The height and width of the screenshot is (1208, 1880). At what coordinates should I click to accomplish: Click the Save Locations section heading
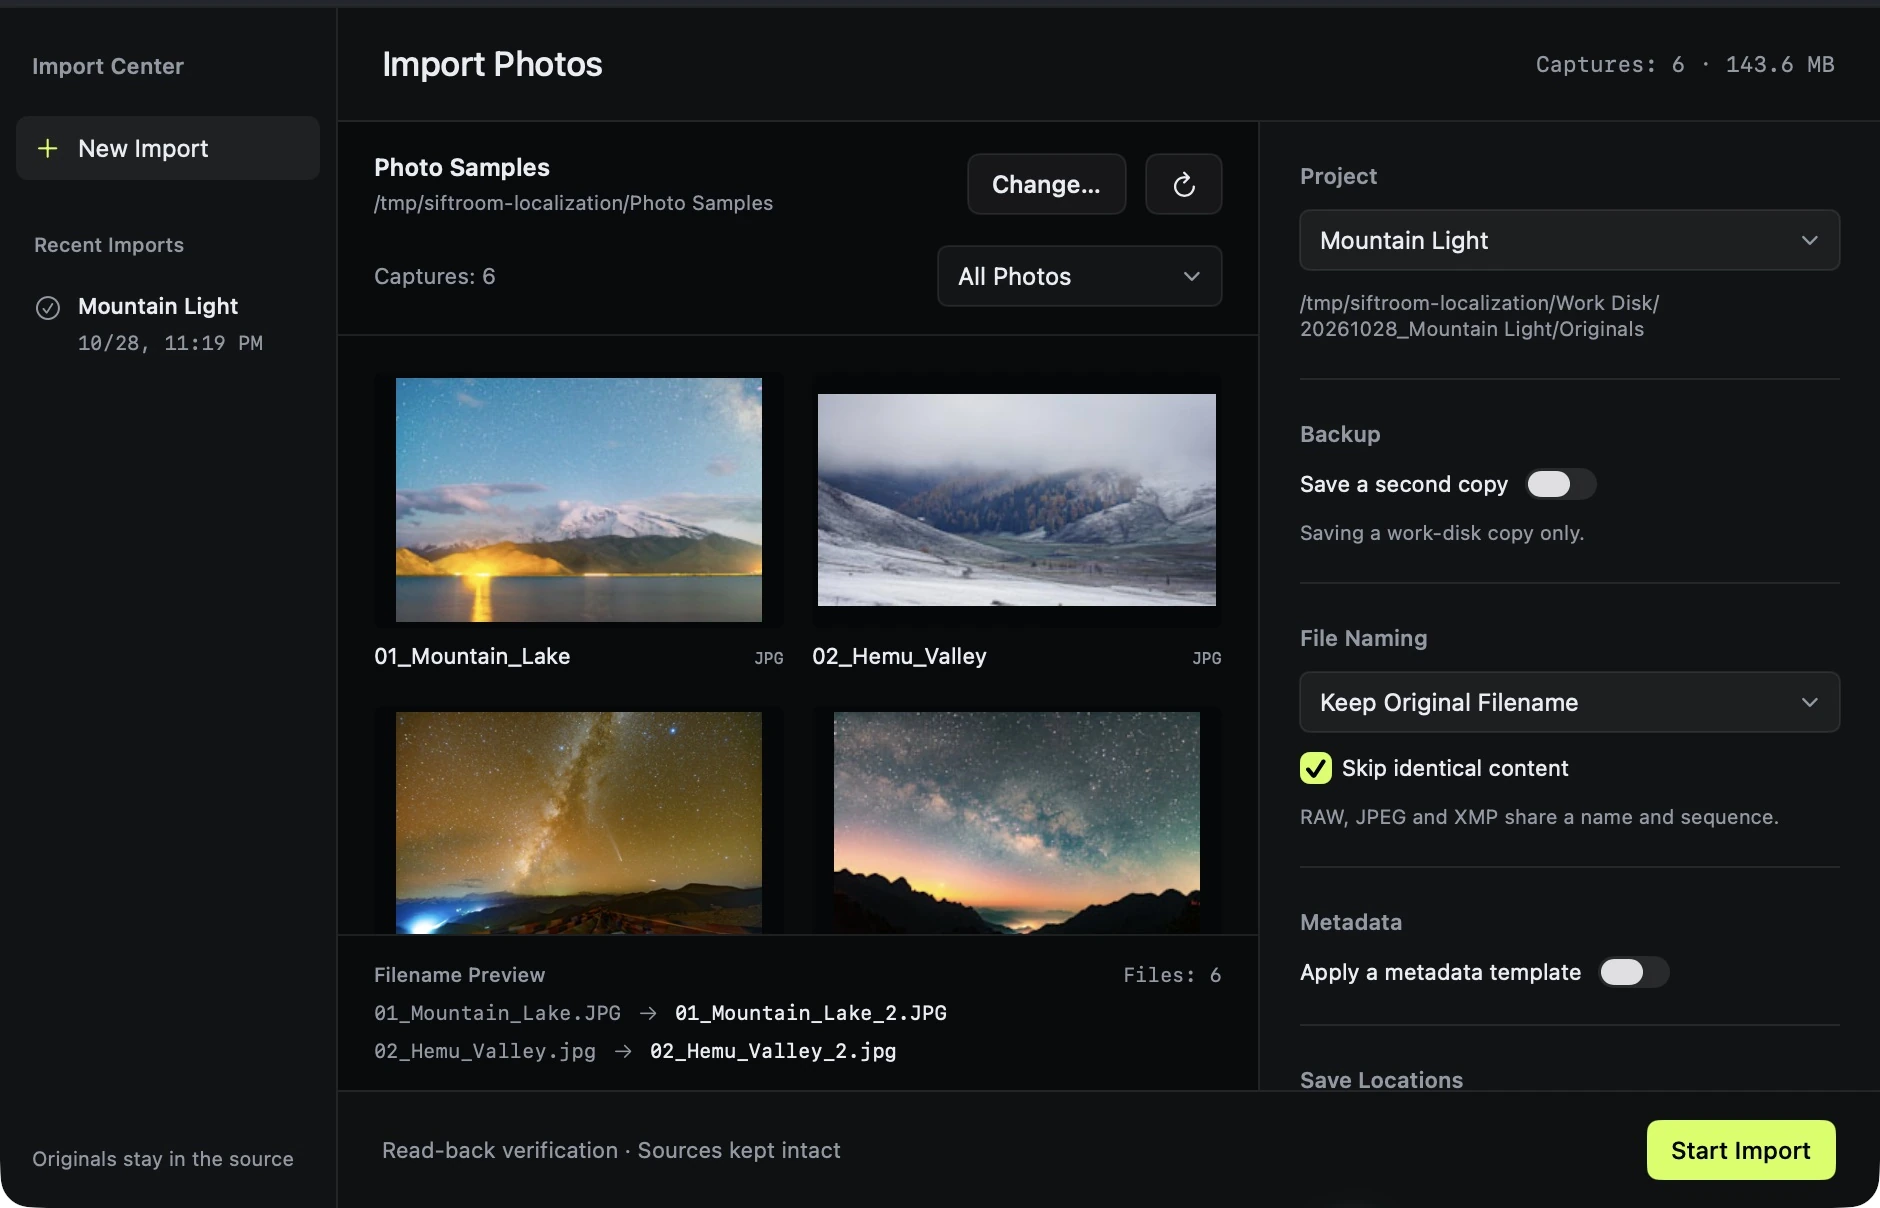1381,1080
